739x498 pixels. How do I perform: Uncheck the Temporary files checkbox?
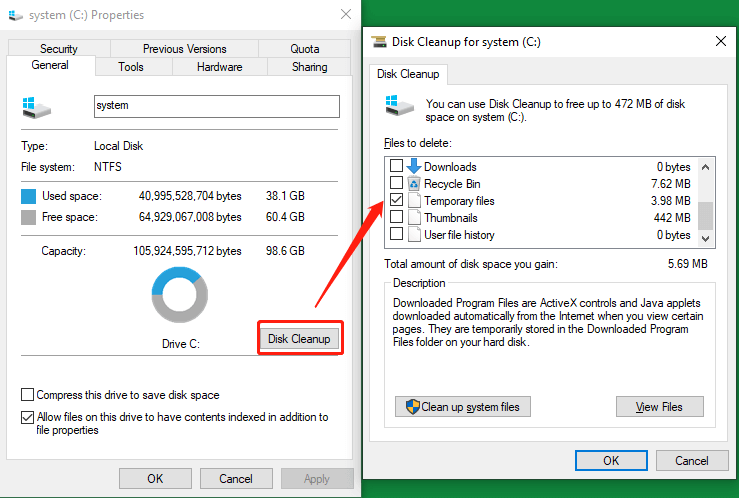(x=397, y=201)
